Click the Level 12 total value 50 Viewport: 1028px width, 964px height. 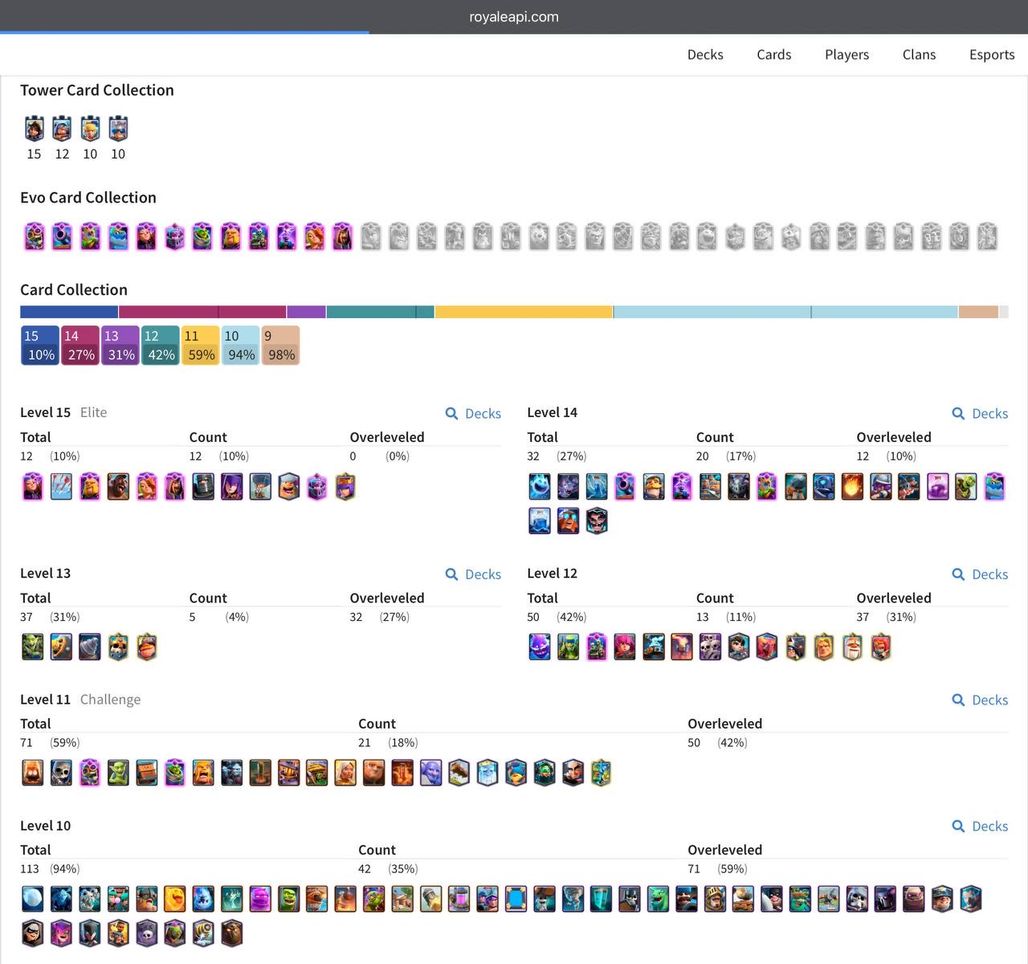pos(534,616)
